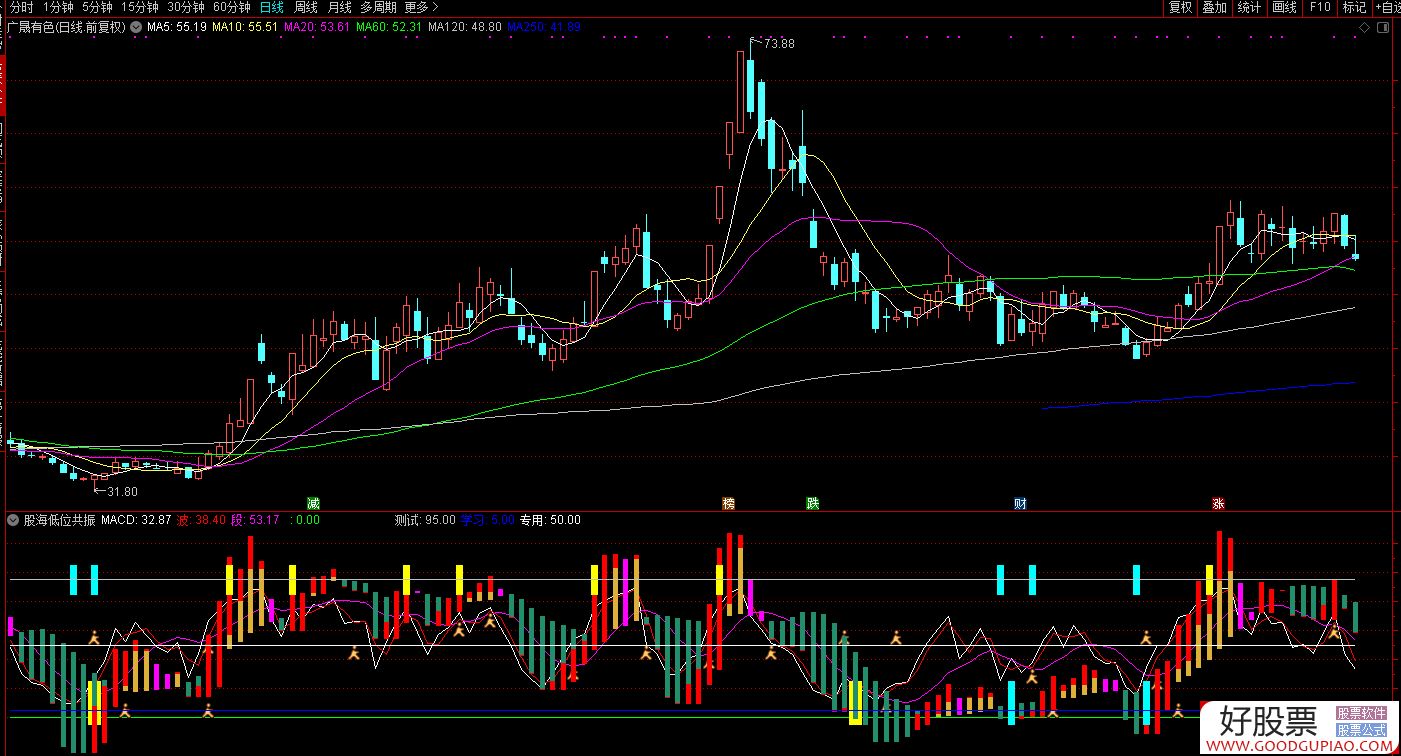
Task: Click the MA5: 55.19 label
Action: pos(177,27)
